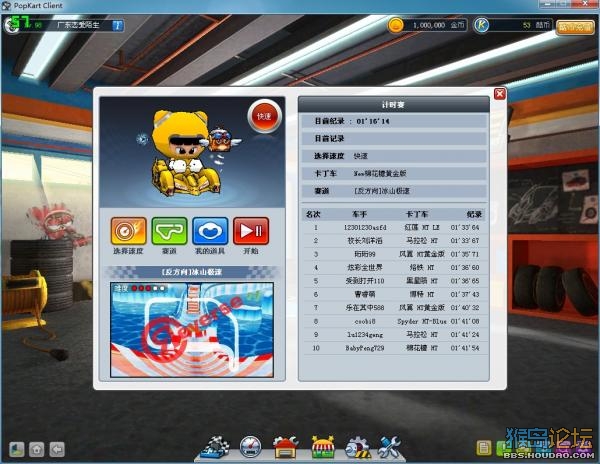Close the 计时赛 dialog with red X
Screen dimensions: 600x464
[500, 94]
